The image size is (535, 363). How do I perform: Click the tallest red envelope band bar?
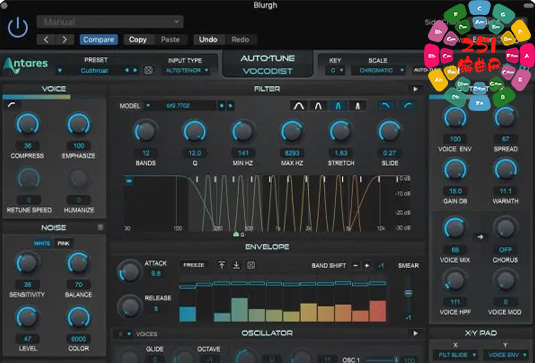tap(378, 310)
